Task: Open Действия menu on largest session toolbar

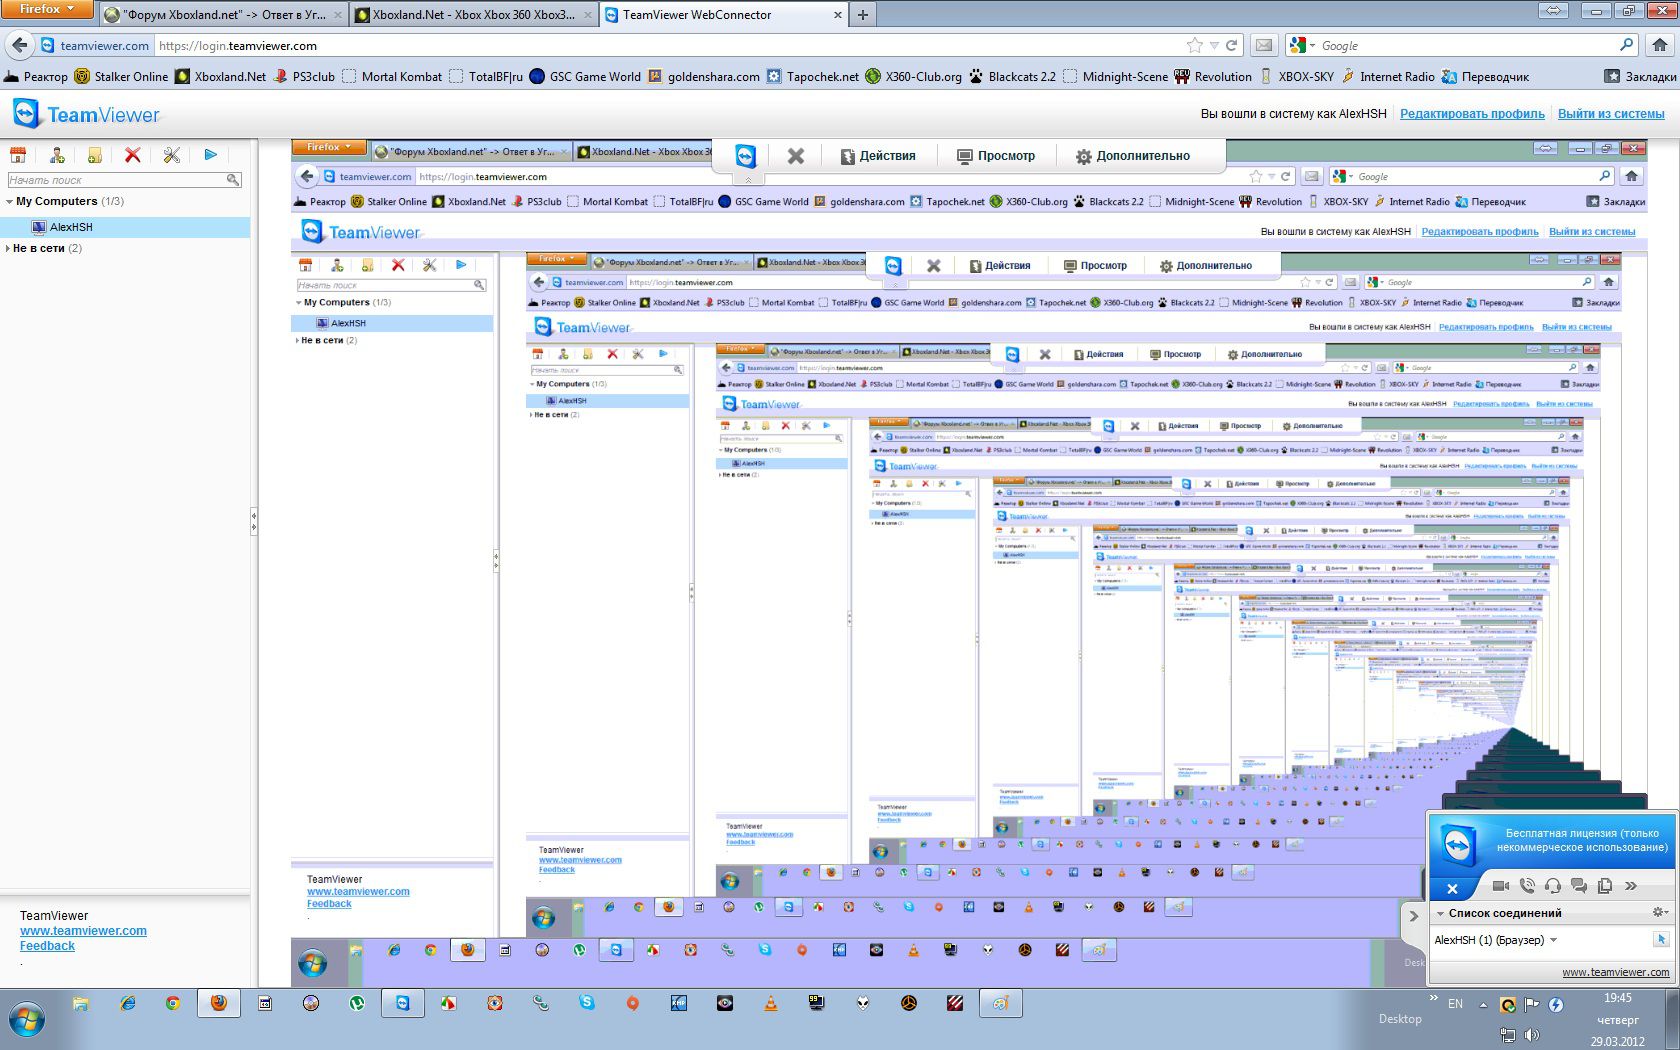Action: point(878,156)
